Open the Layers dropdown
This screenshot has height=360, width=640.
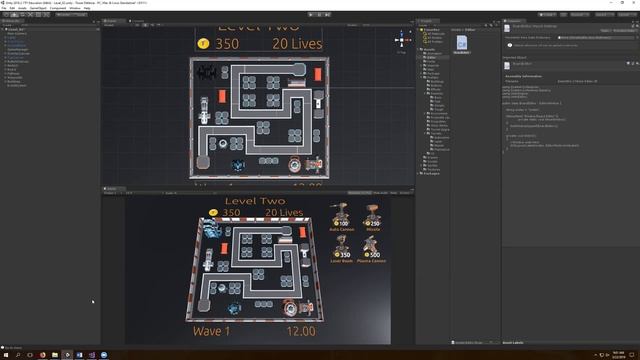604,15
